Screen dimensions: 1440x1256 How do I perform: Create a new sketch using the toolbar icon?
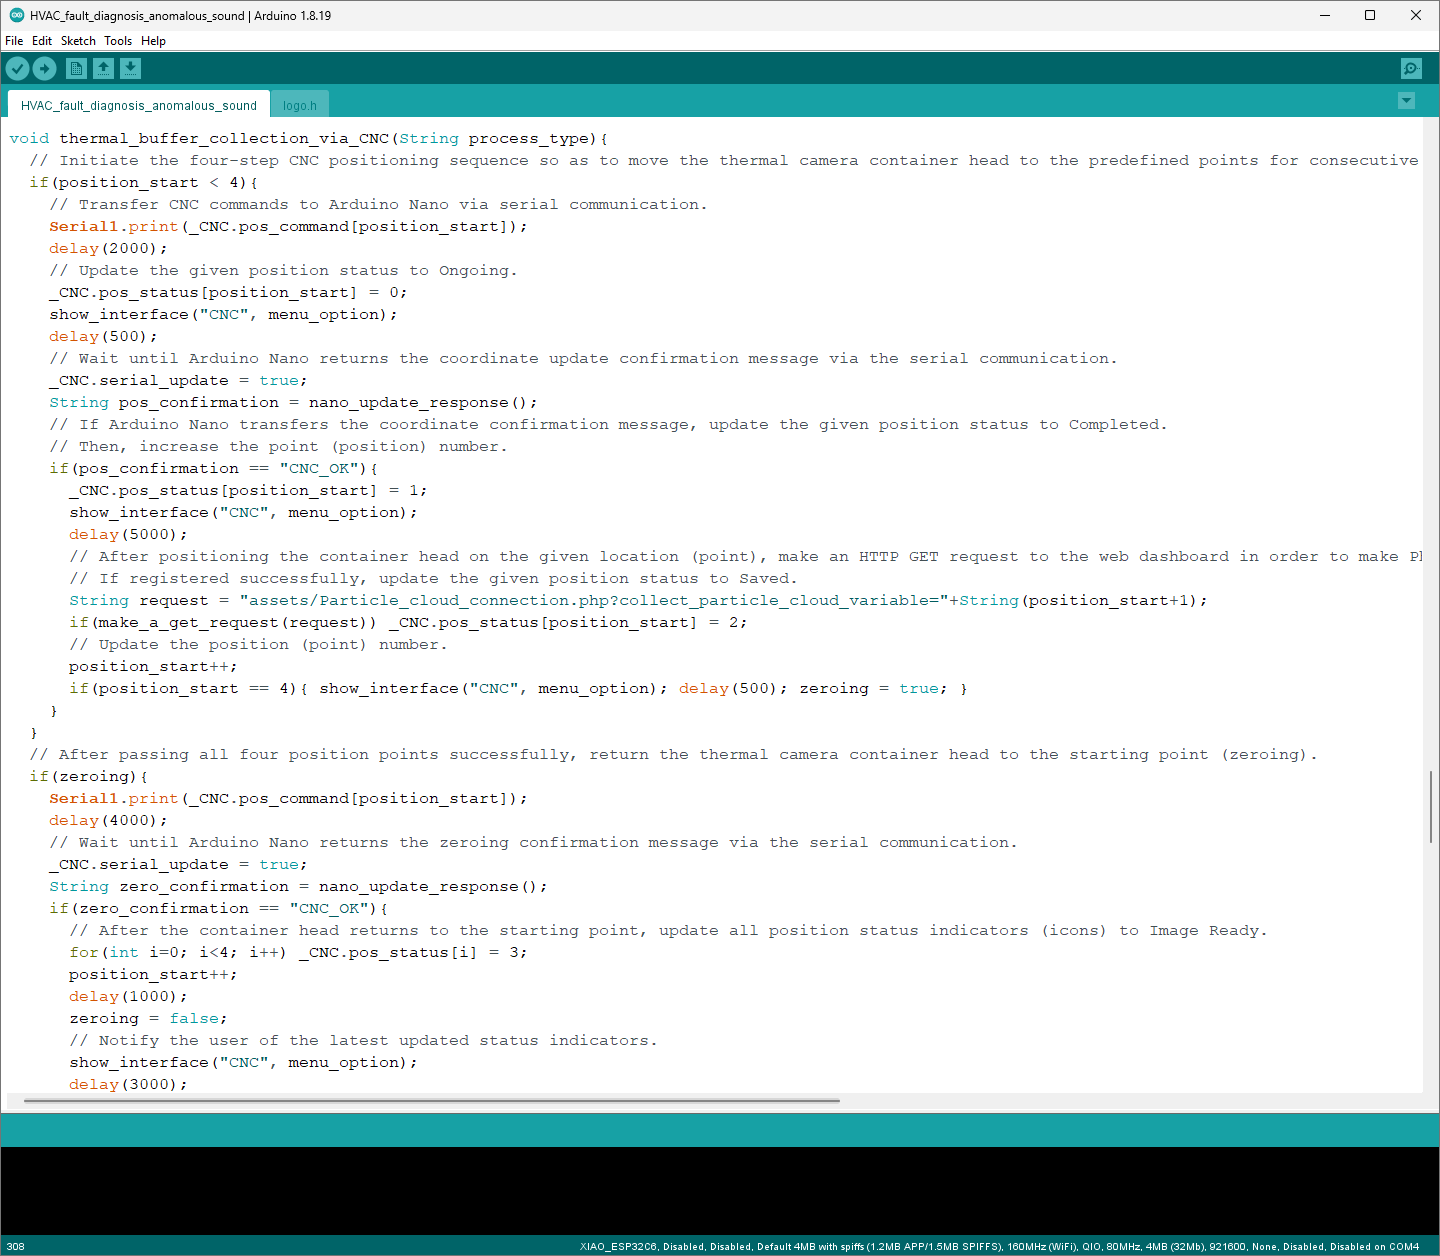(76, 68)
